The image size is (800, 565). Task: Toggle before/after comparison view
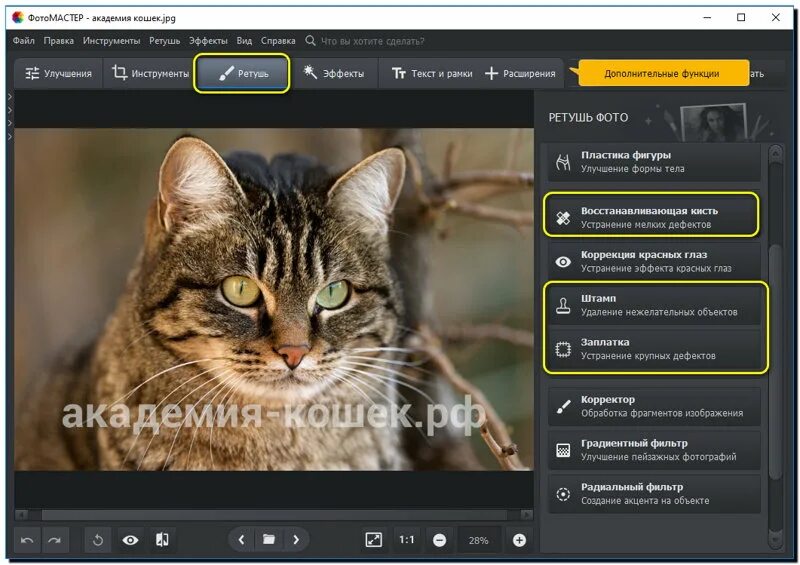click(162, 540)
